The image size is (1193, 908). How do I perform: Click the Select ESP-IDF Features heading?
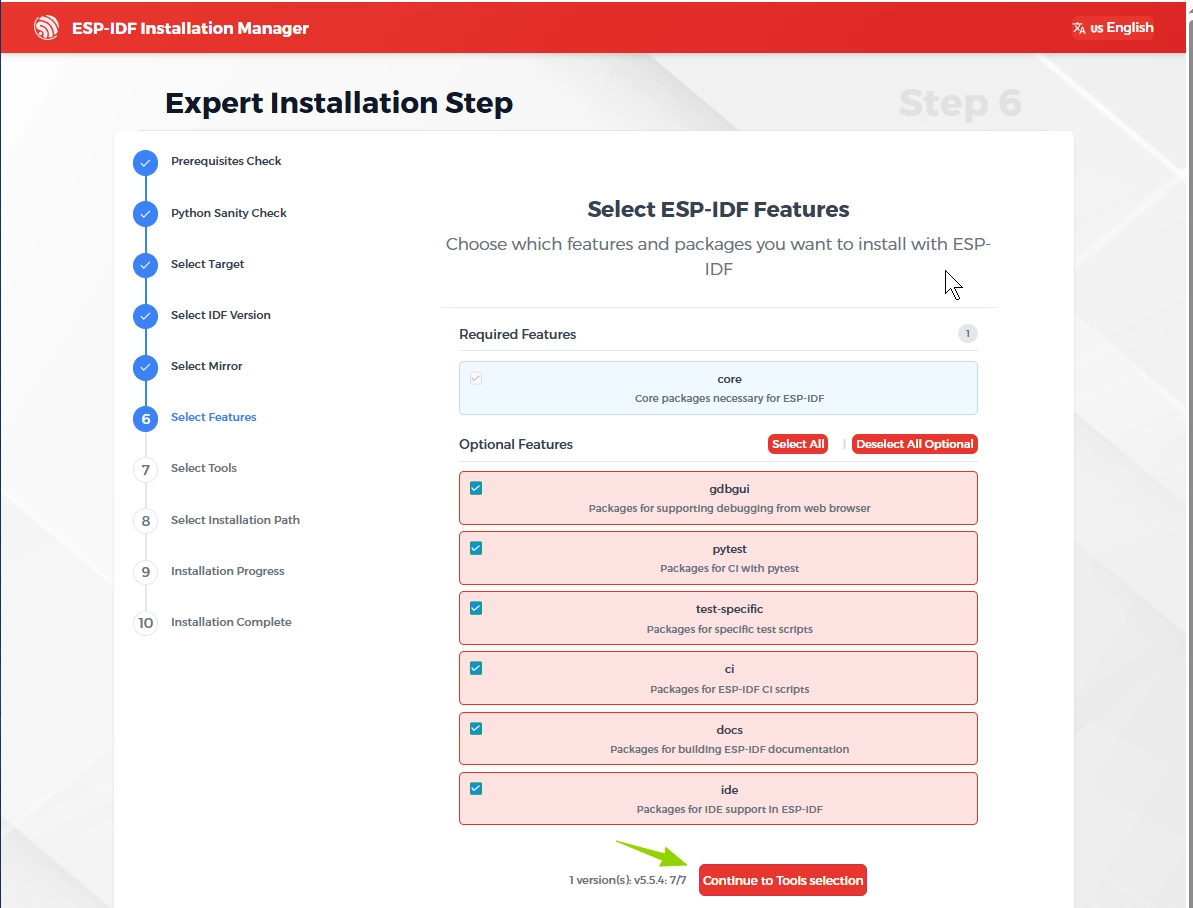click(718, 209)
